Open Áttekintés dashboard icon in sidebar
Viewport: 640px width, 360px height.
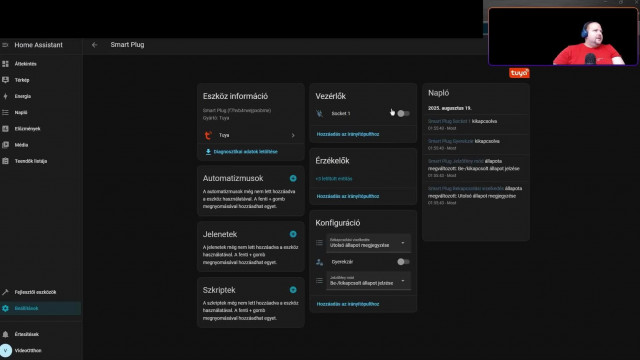coord(5,64)
